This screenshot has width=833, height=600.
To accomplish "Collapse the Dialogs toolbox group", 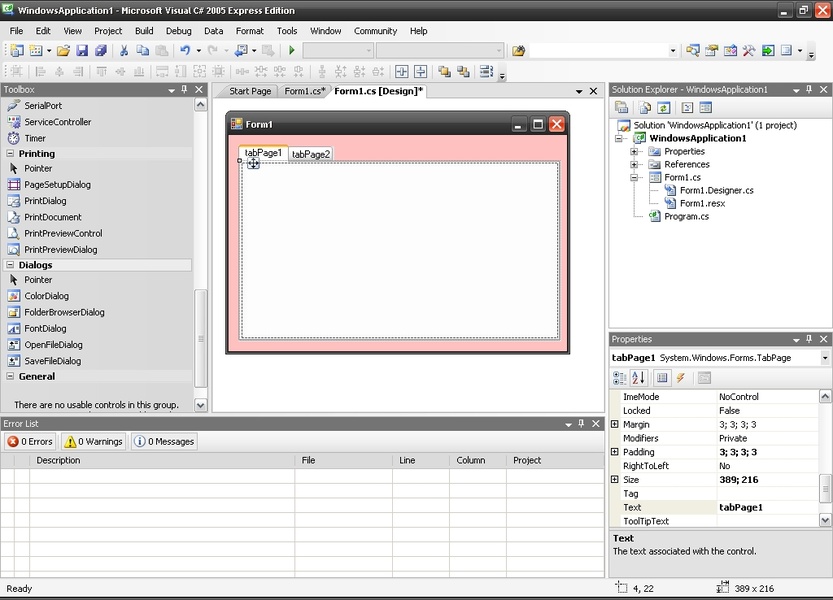I will (10, 265).
